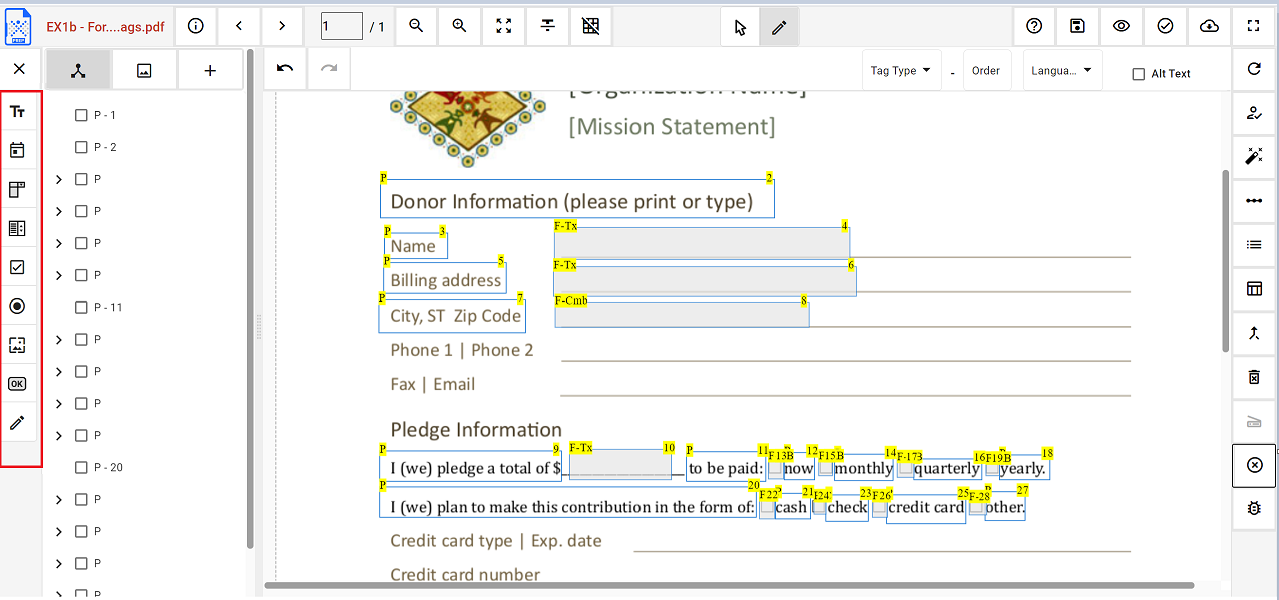
Task: Expand the P tag directly below P - 11
Action: 59,339
